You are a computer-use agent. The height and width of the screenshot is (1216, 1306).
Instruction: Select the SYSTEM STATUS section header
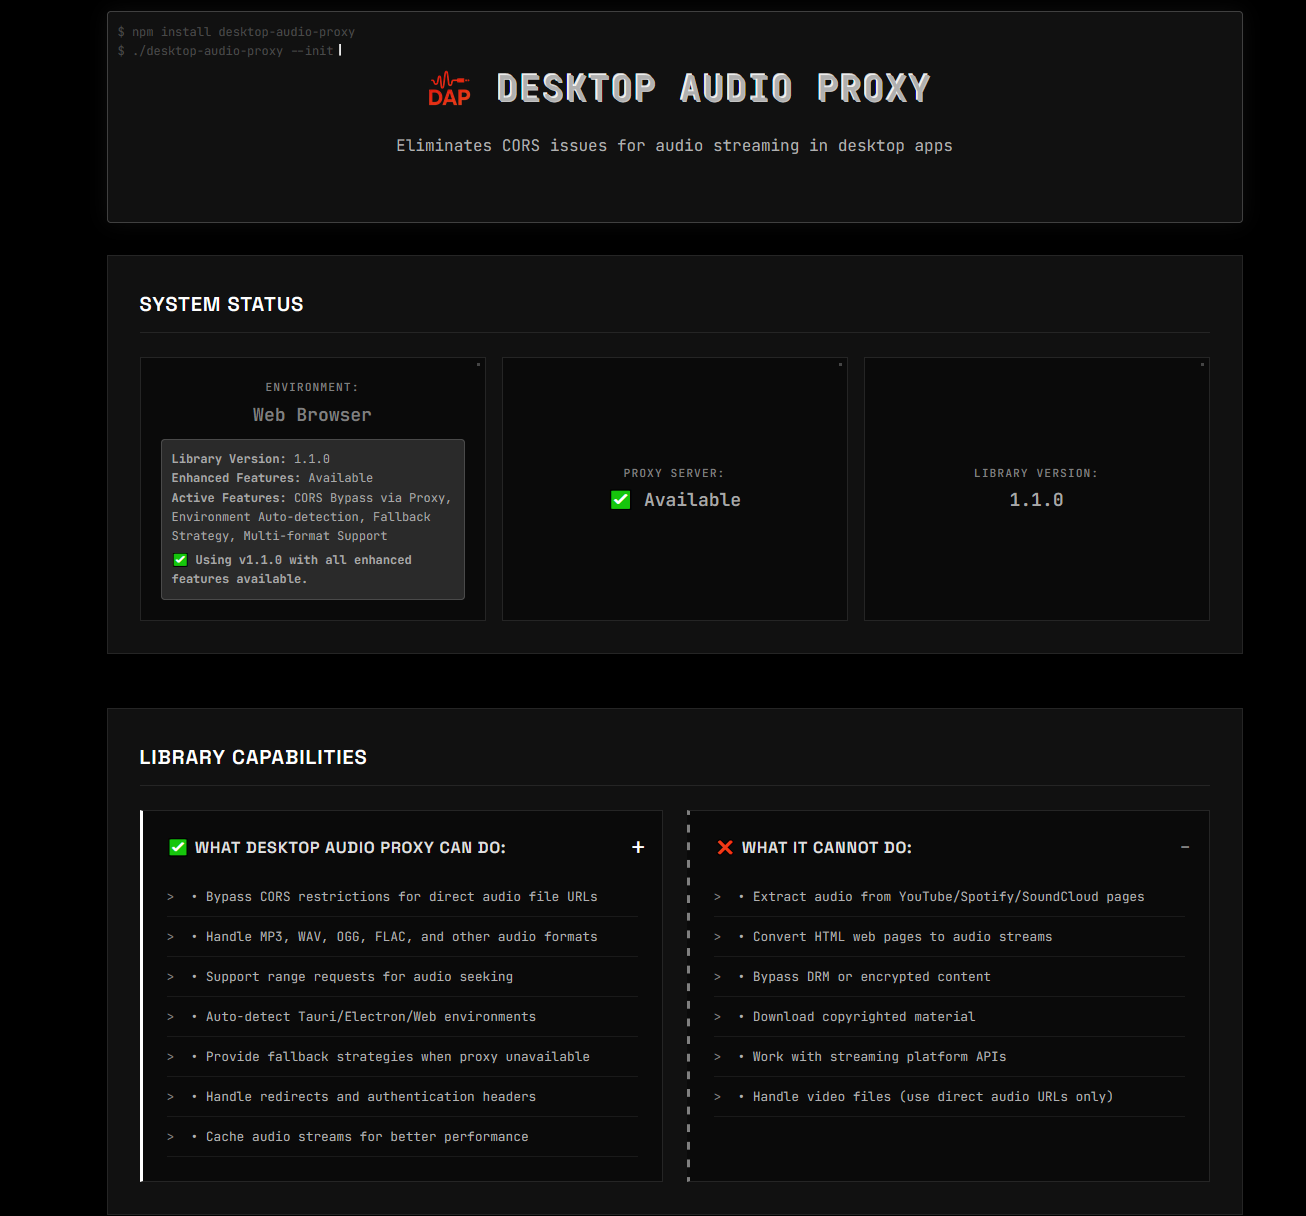click(221, 304)
